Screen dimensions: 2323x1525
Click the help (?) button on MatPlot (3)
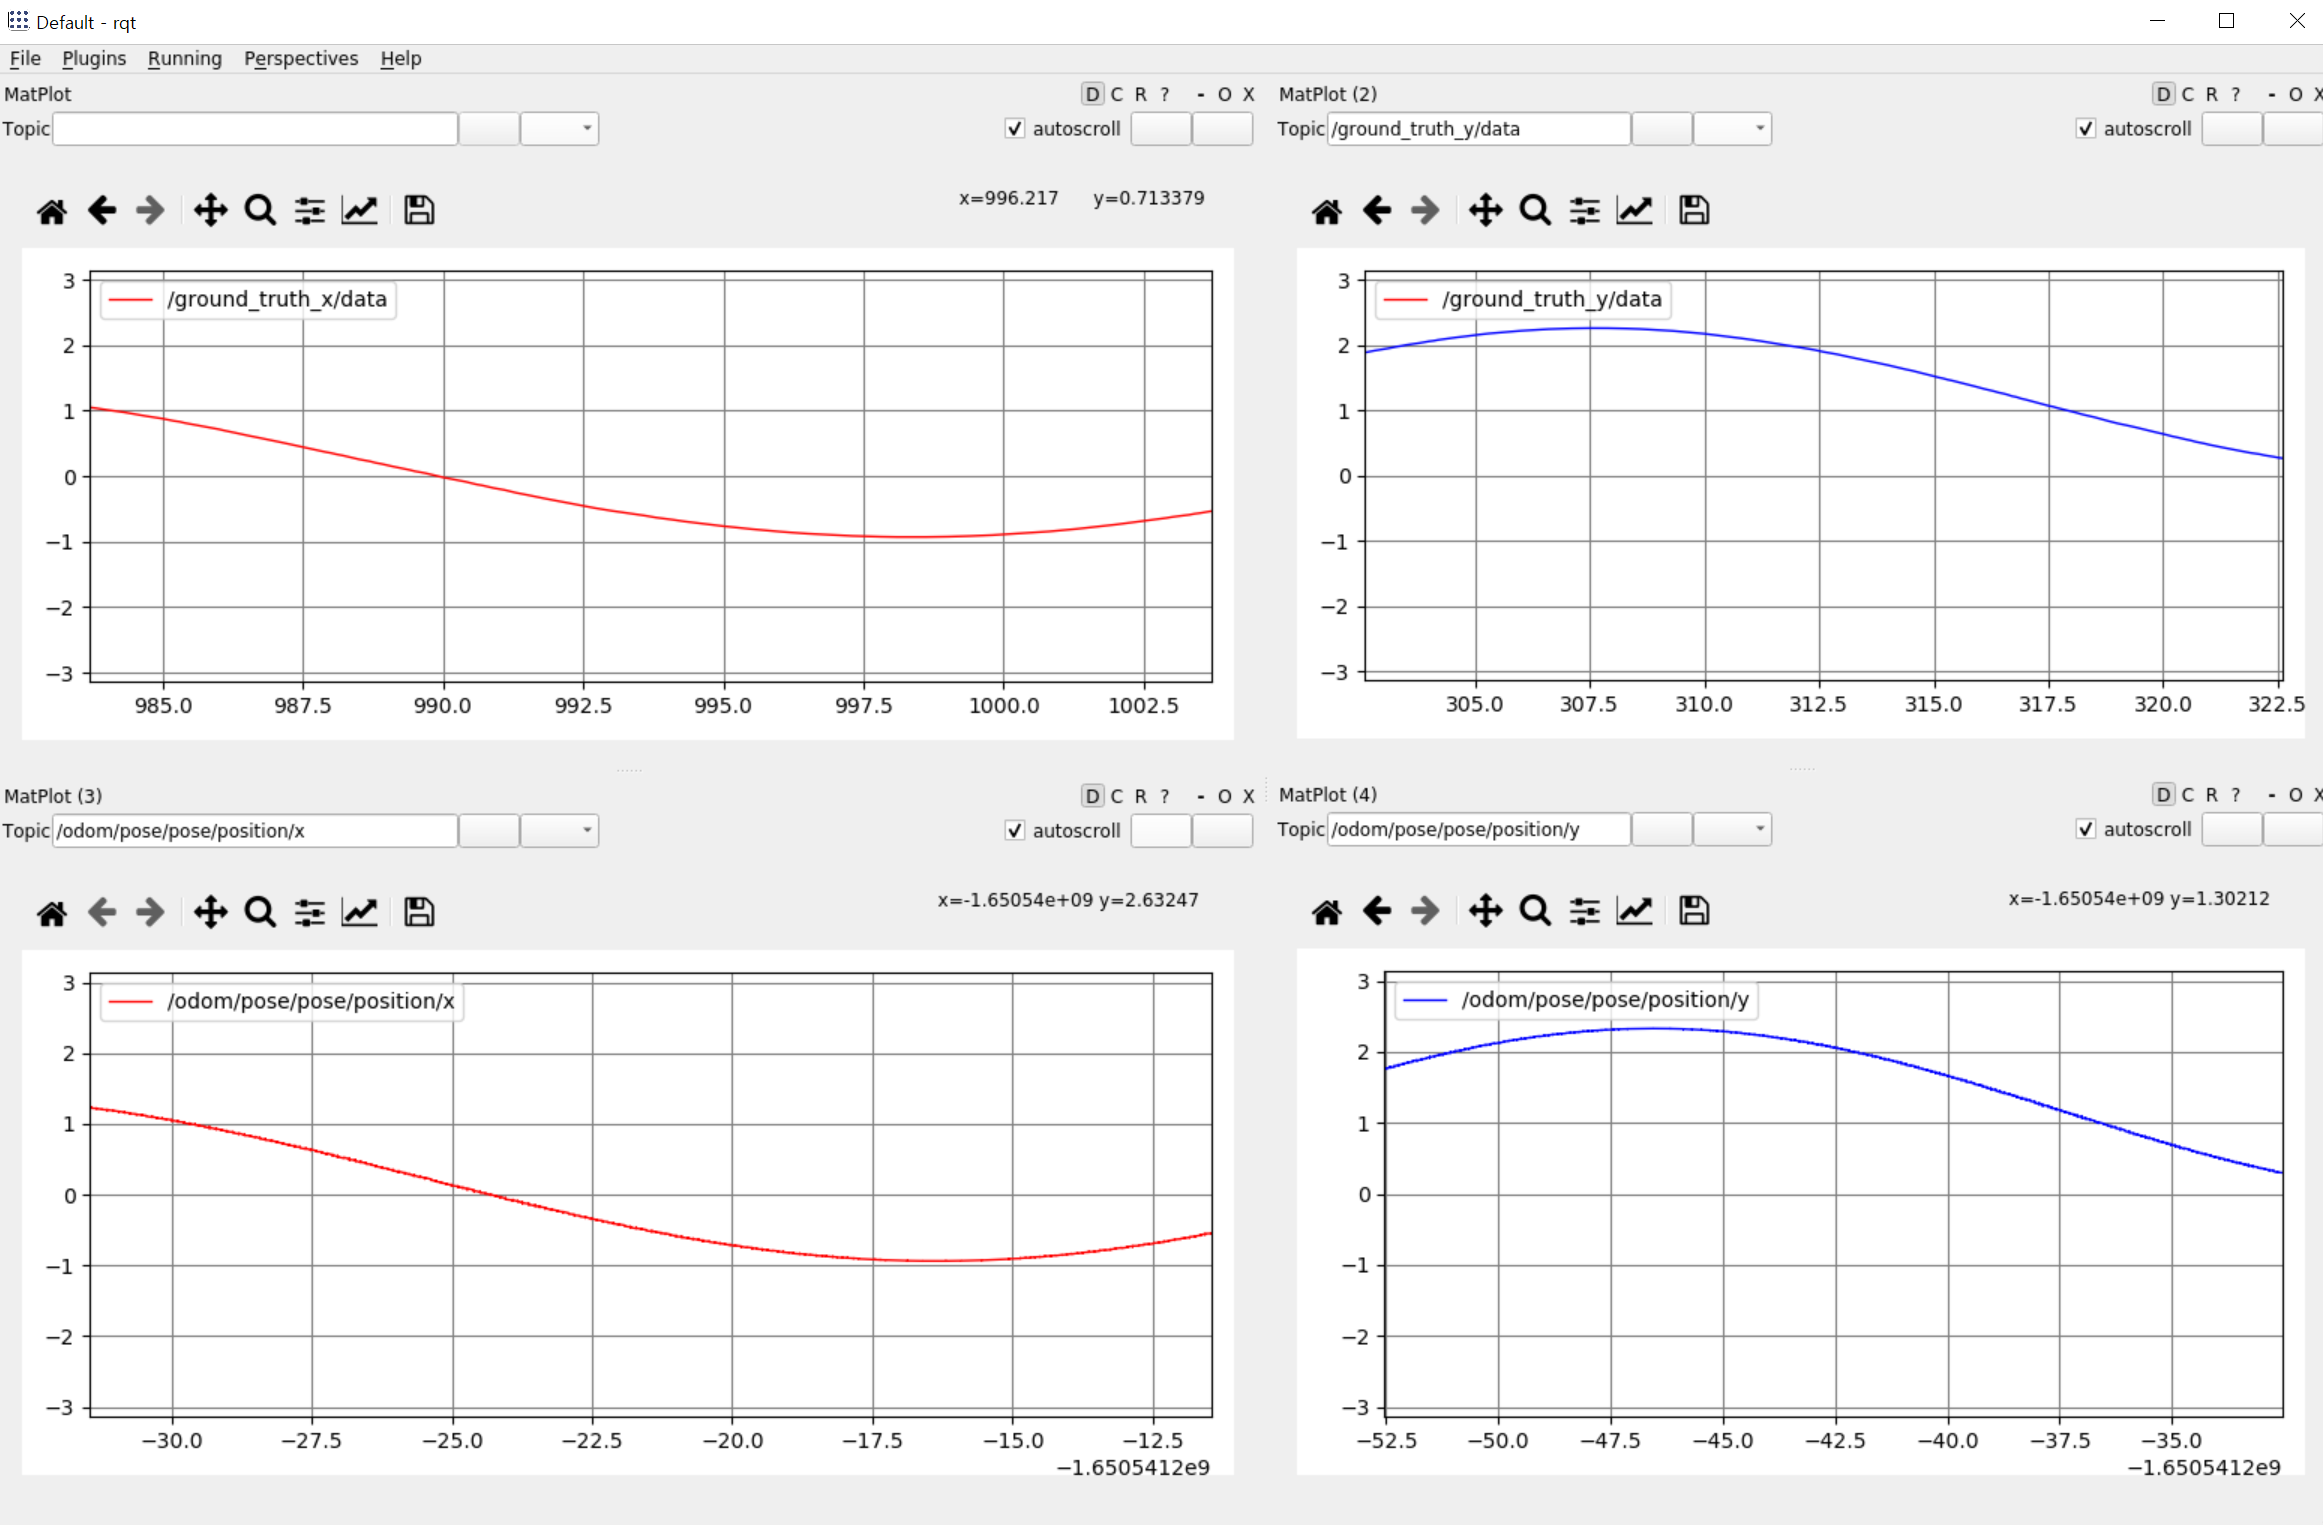(1163, 795)
